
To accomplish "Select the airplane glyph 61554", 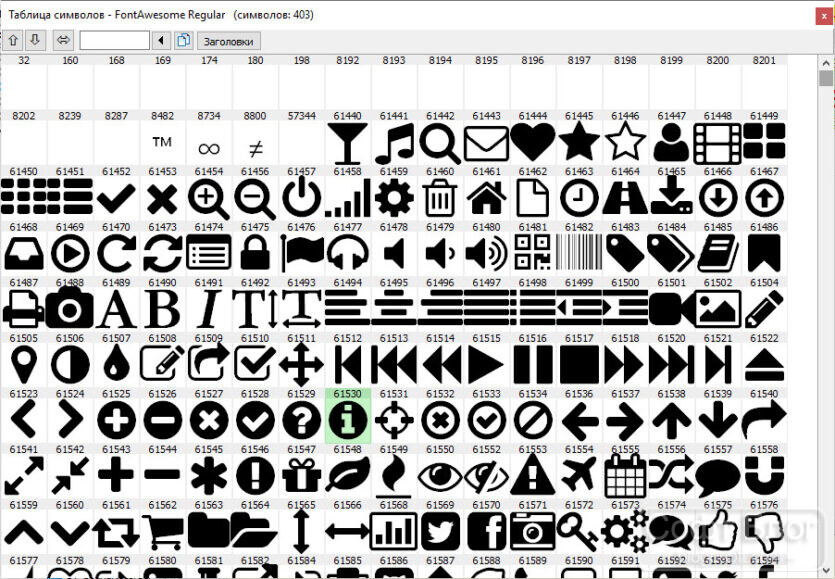I will coord(579,476).
